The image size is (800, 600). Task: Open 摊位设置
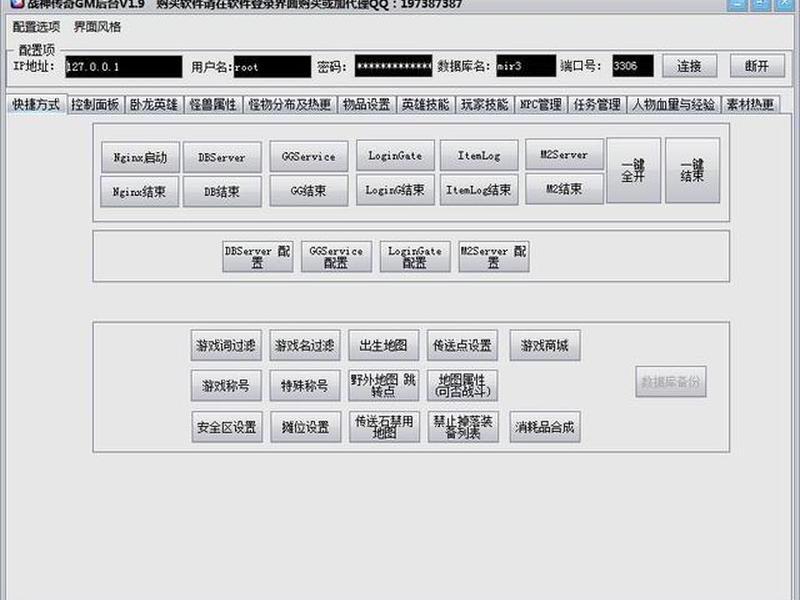306,427
